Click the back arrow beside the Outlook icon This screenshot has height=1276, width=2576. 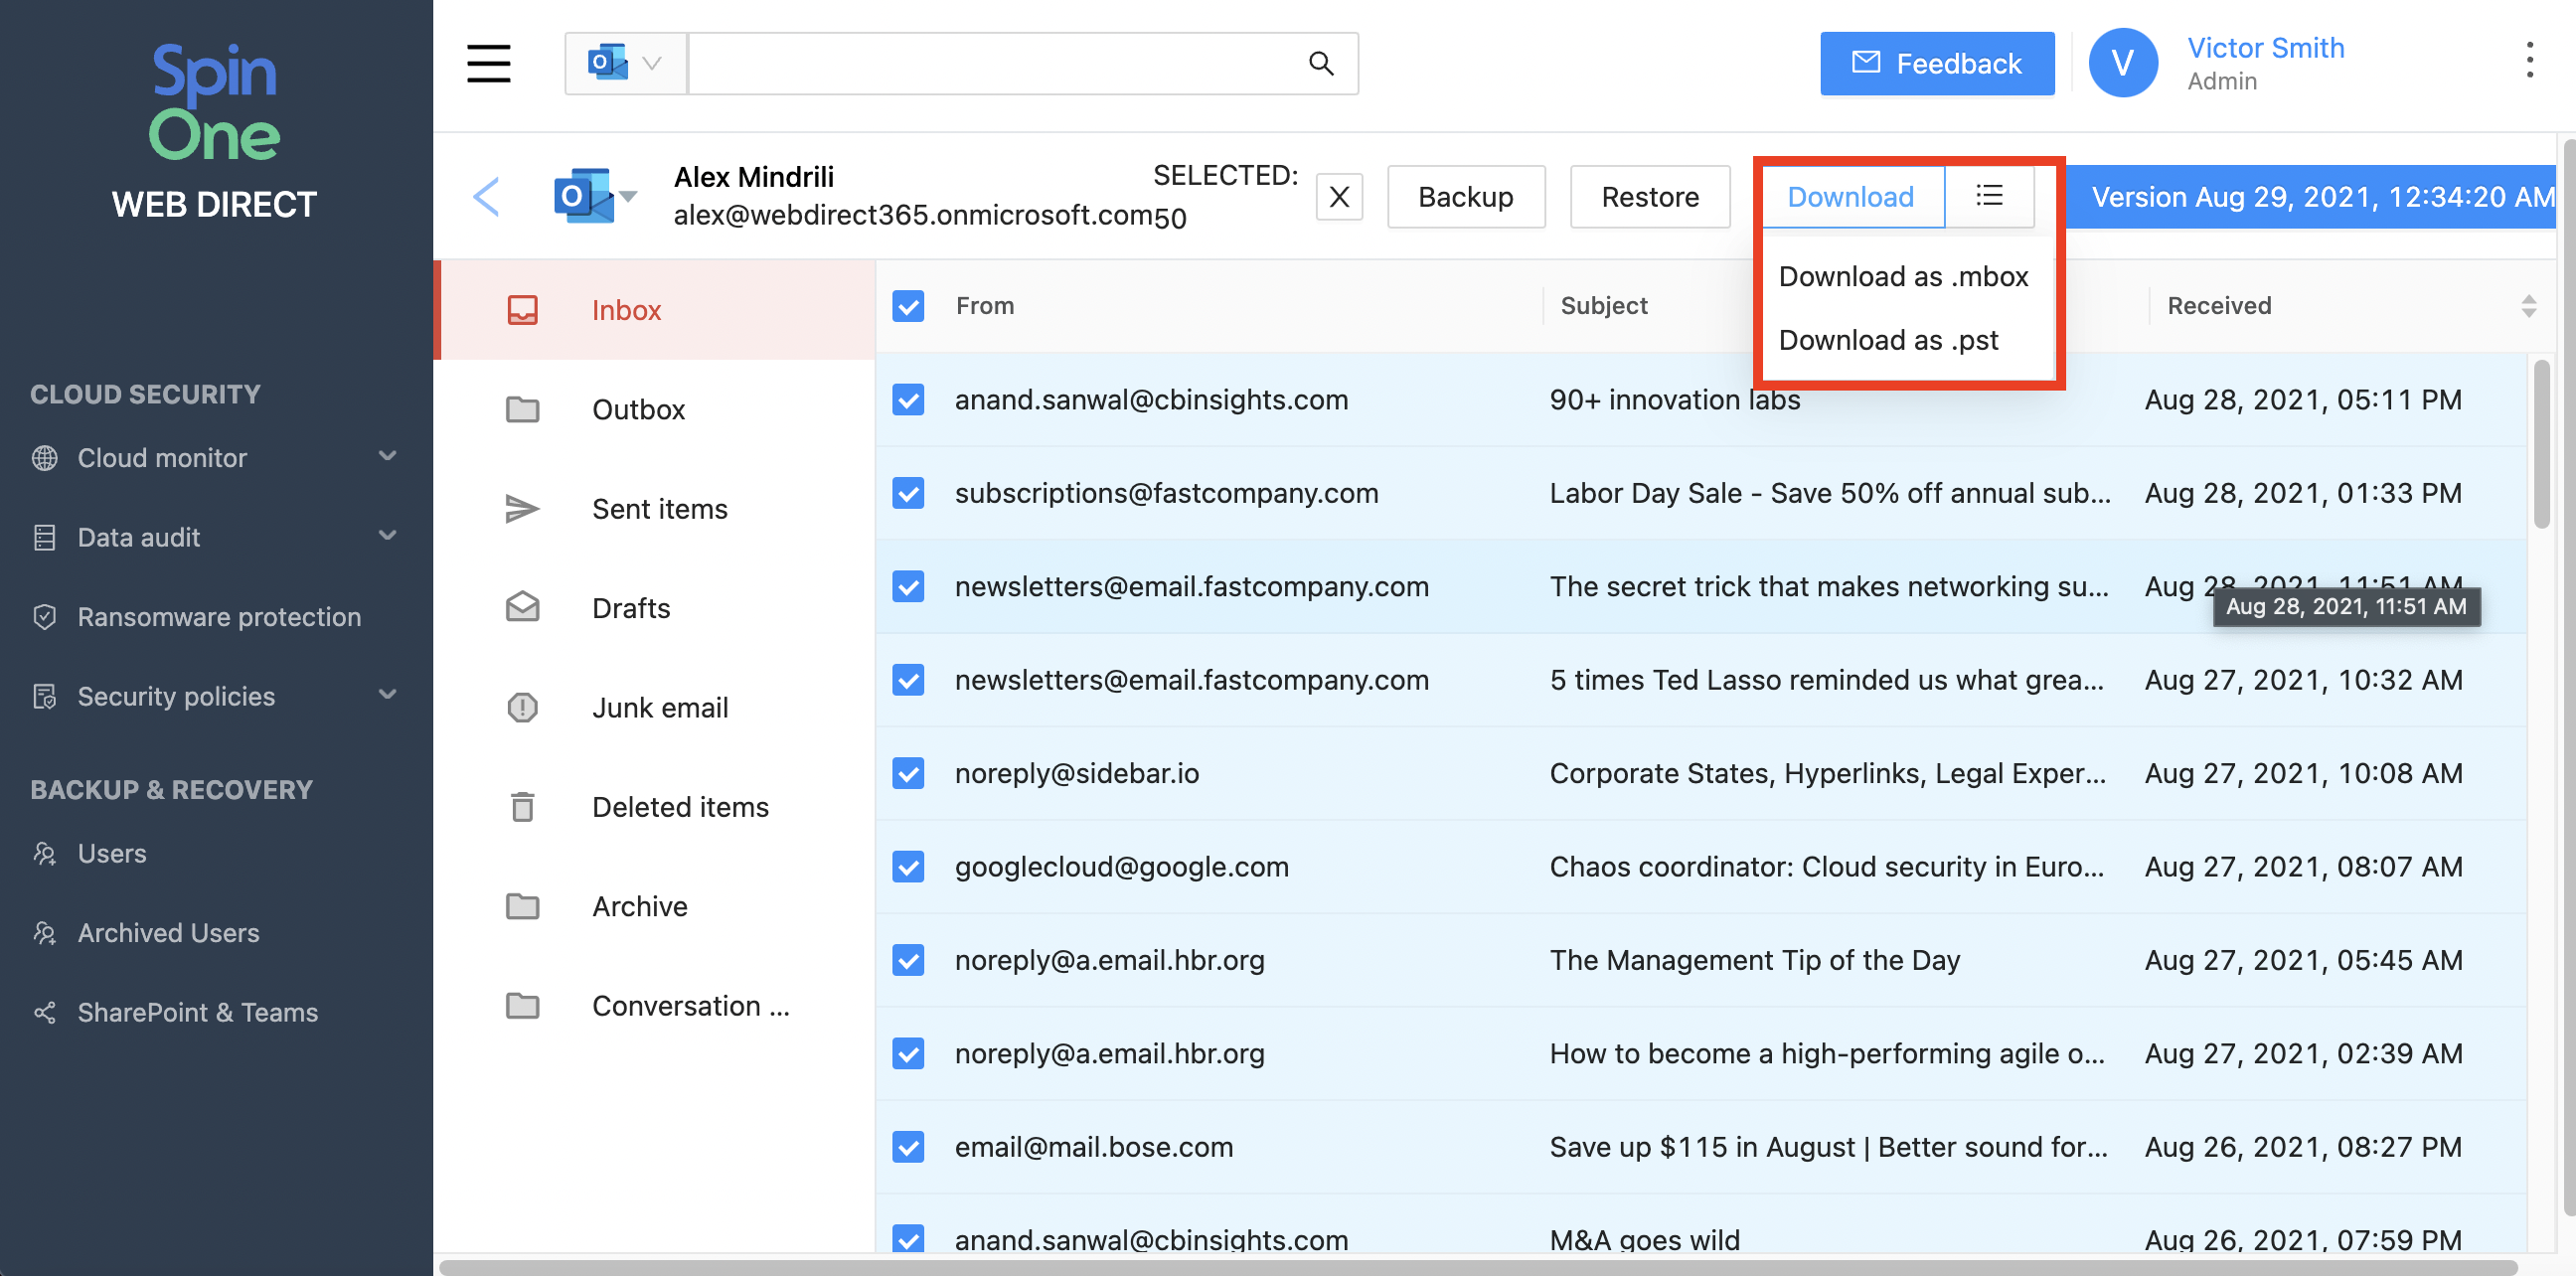487,196
